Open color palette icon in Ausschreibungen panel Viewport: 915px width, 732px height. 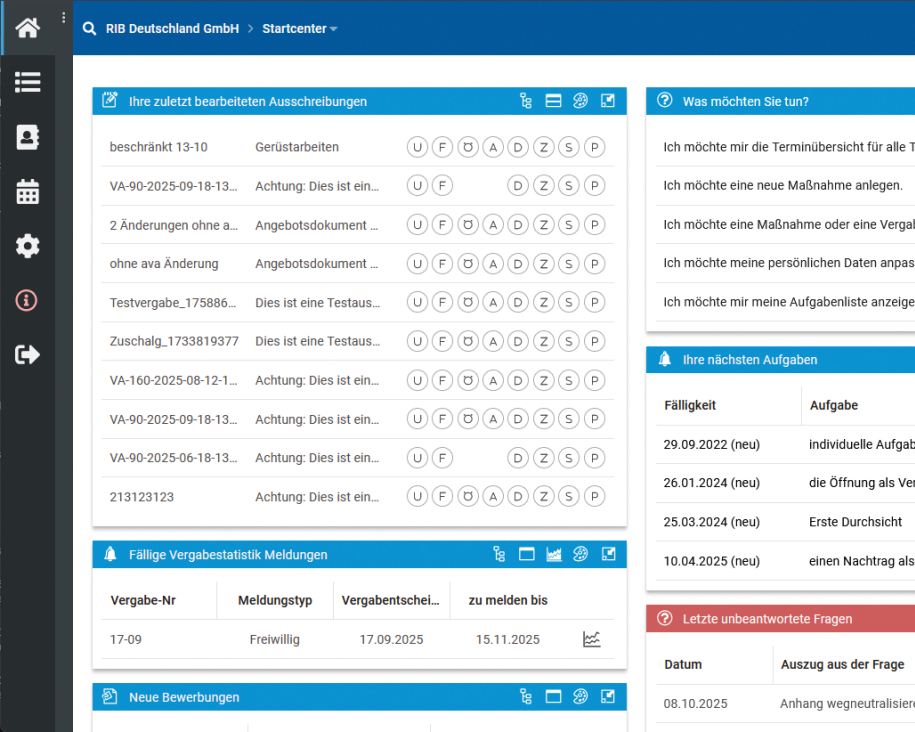[580, 101]
